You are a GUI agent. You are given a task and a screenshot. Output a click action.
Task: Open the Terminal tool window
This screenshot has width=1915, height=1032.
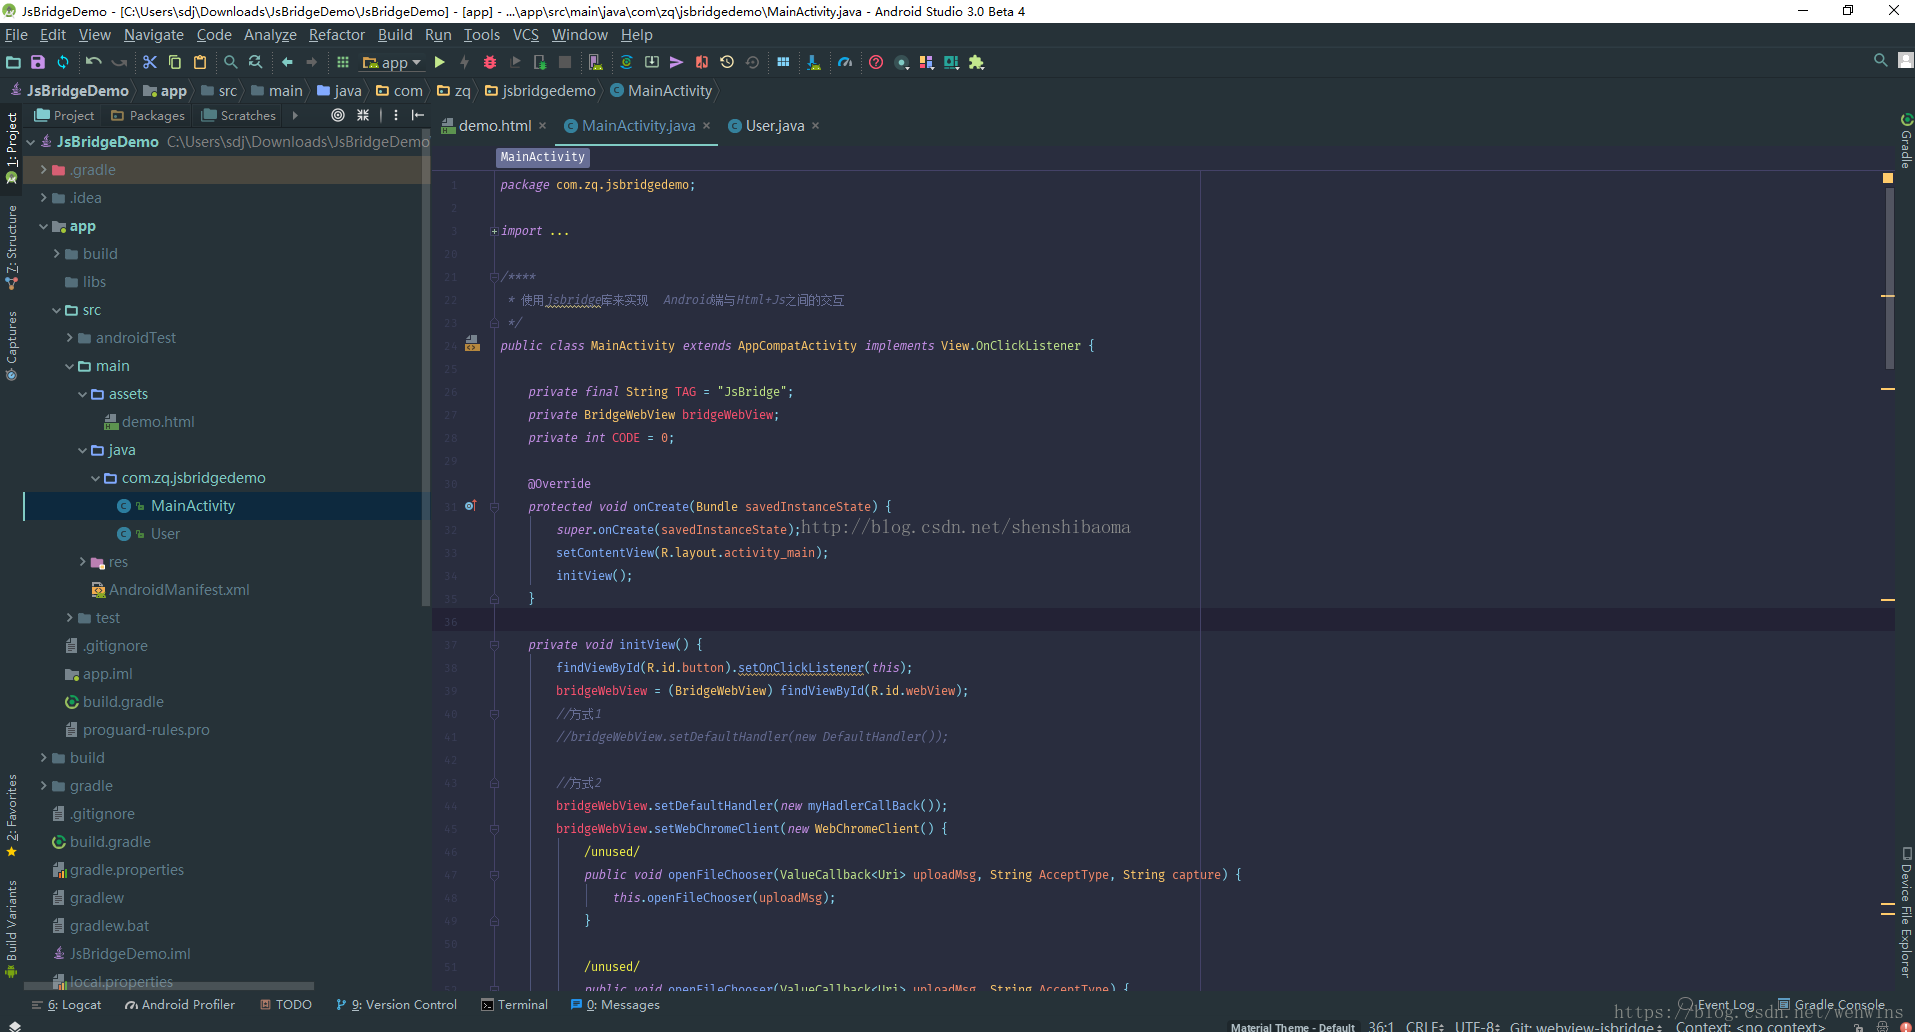[515, 1005]
